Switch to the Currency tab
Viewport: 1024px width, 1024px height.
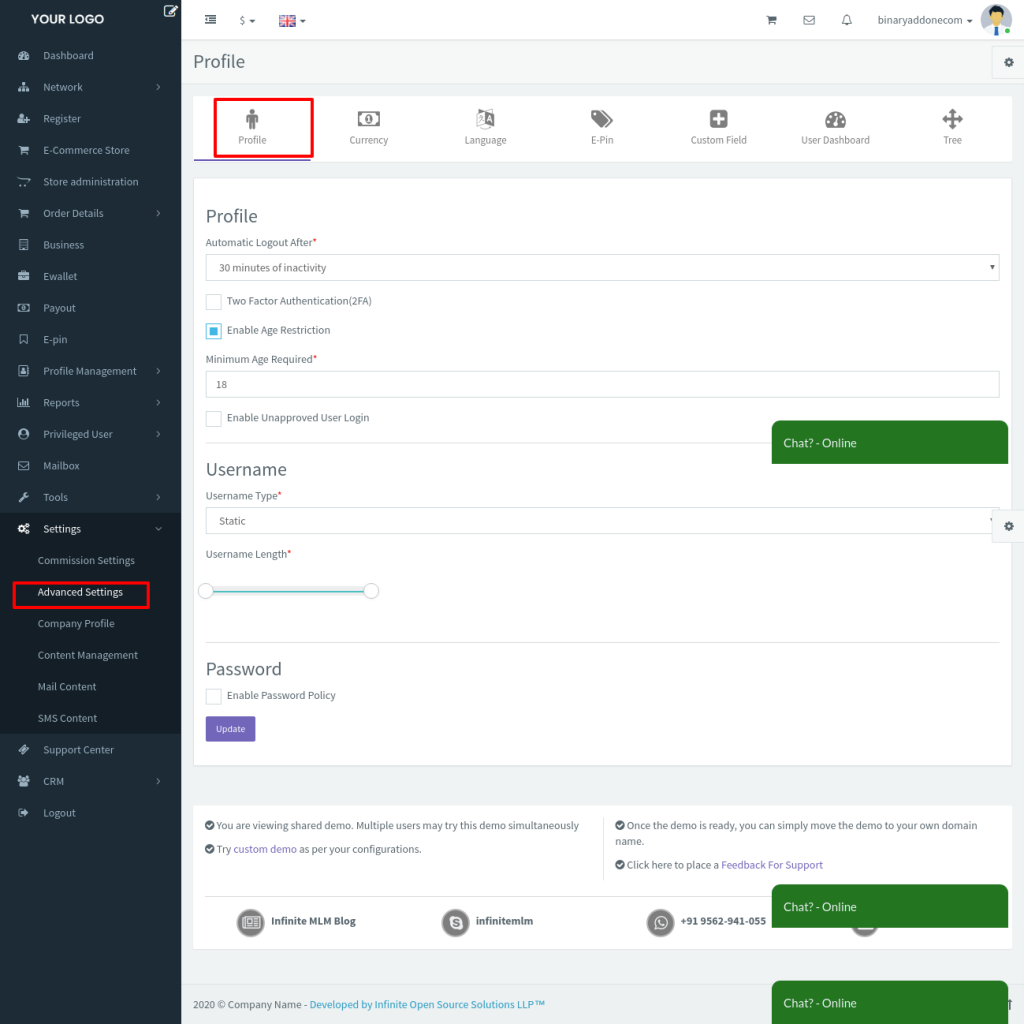click(x=368, y=128)
